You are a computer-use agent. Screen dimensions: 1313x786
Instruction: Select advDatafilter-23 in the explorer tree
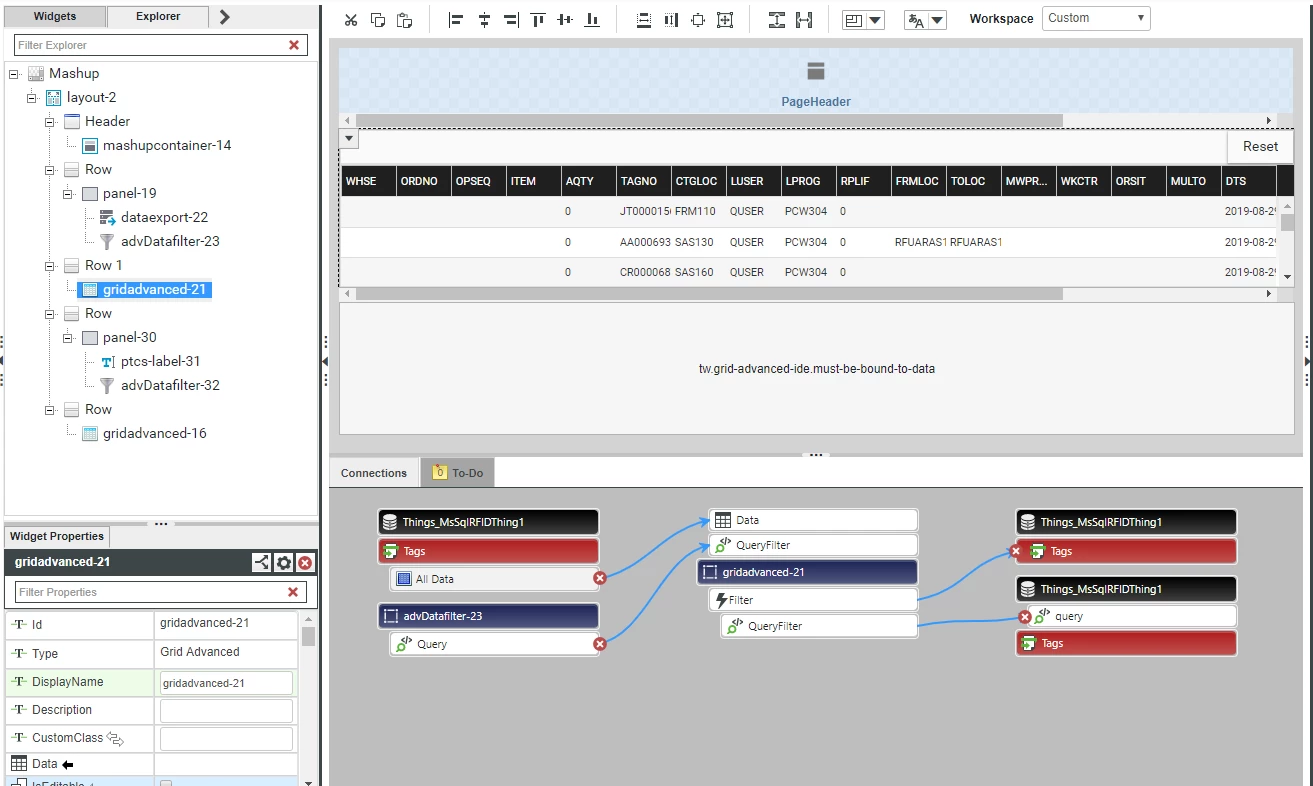coord(170,241)
